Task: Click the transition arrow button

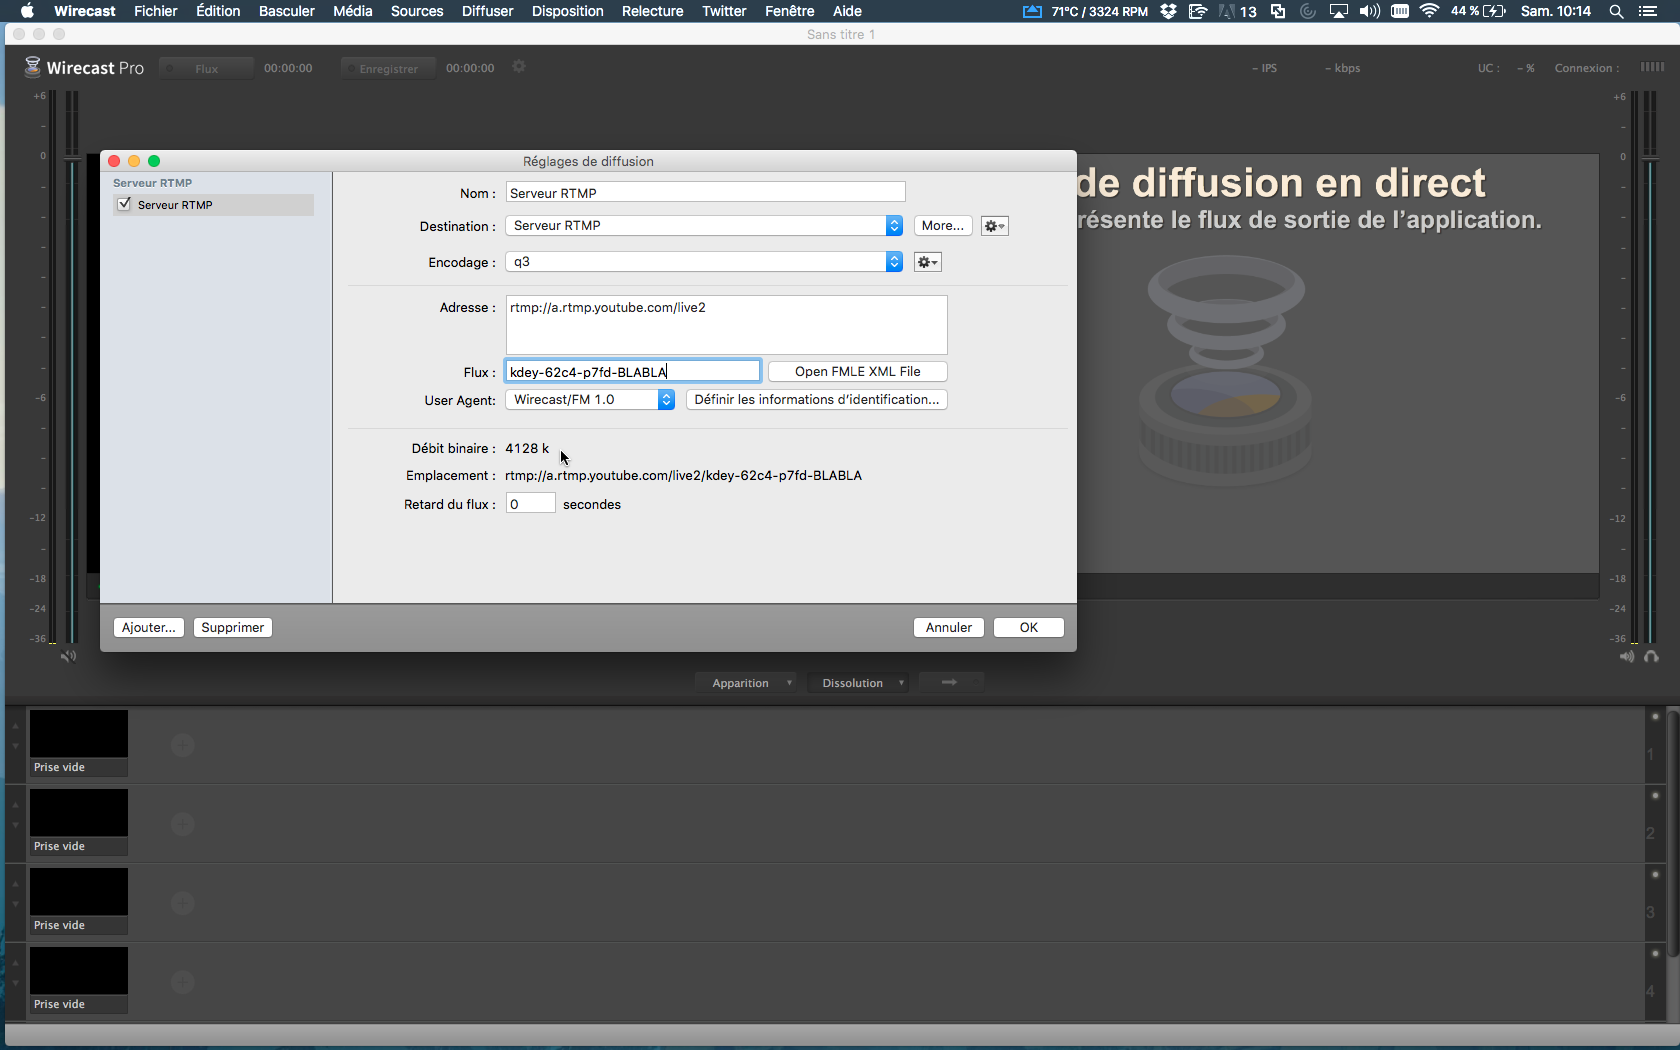Action: 950,682
